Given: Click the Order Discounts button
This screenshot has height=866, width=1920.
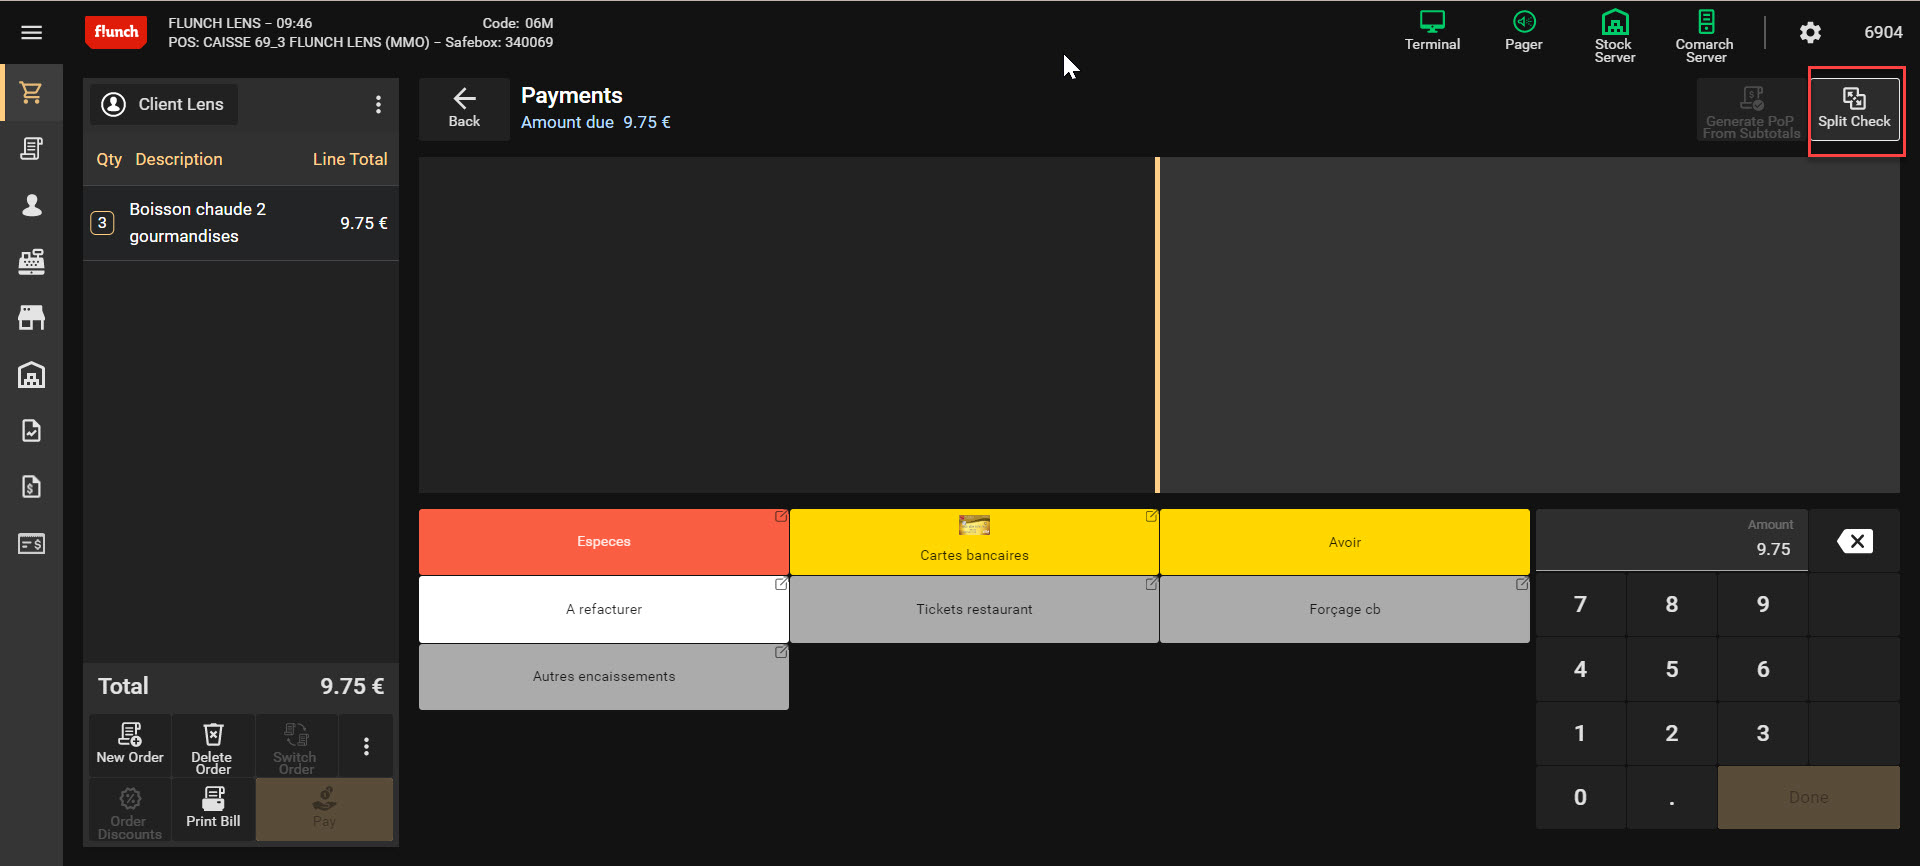Looking at the screenshot, I should (x=130, y=810).
